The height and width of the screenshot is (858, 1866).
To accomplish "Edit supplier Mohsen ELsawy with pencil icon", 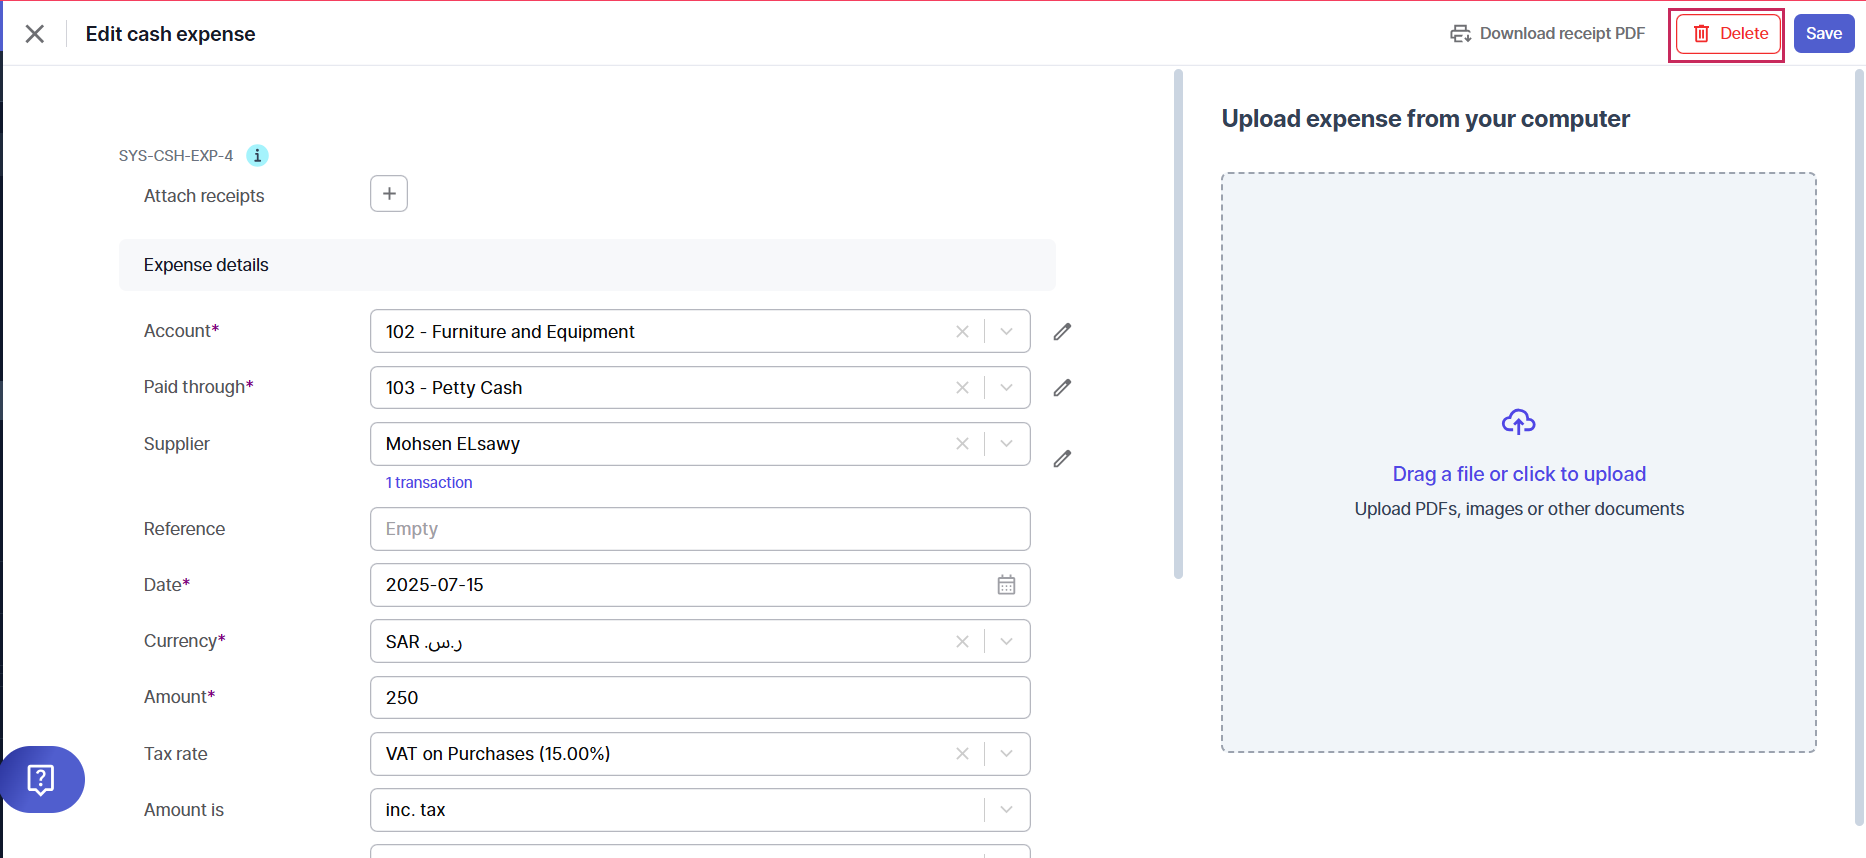I will coord(1062,459).
